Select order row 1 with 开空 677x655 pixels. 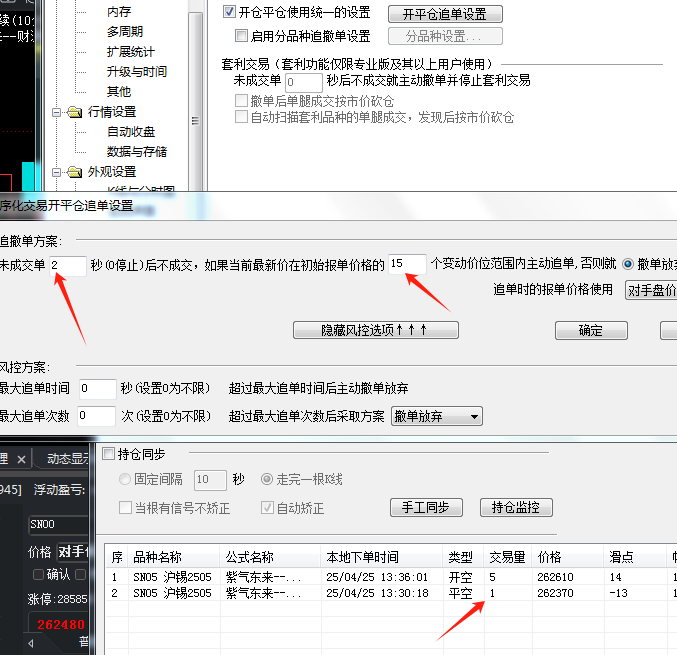(391, 577)
